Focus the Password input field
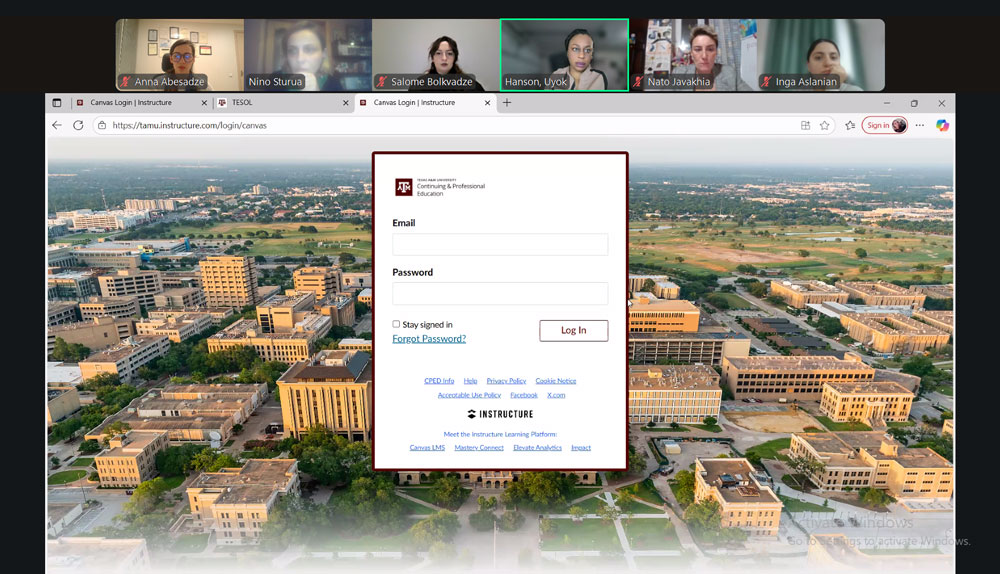The width and height of the screenshot is (1000, 574). [500, 293]
